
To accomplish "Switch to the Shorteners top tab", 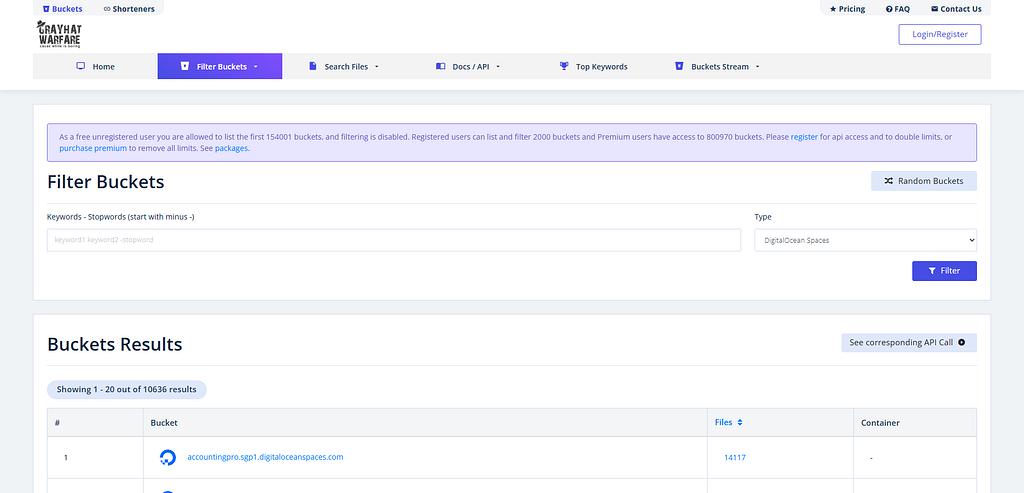I will (129, 9).
